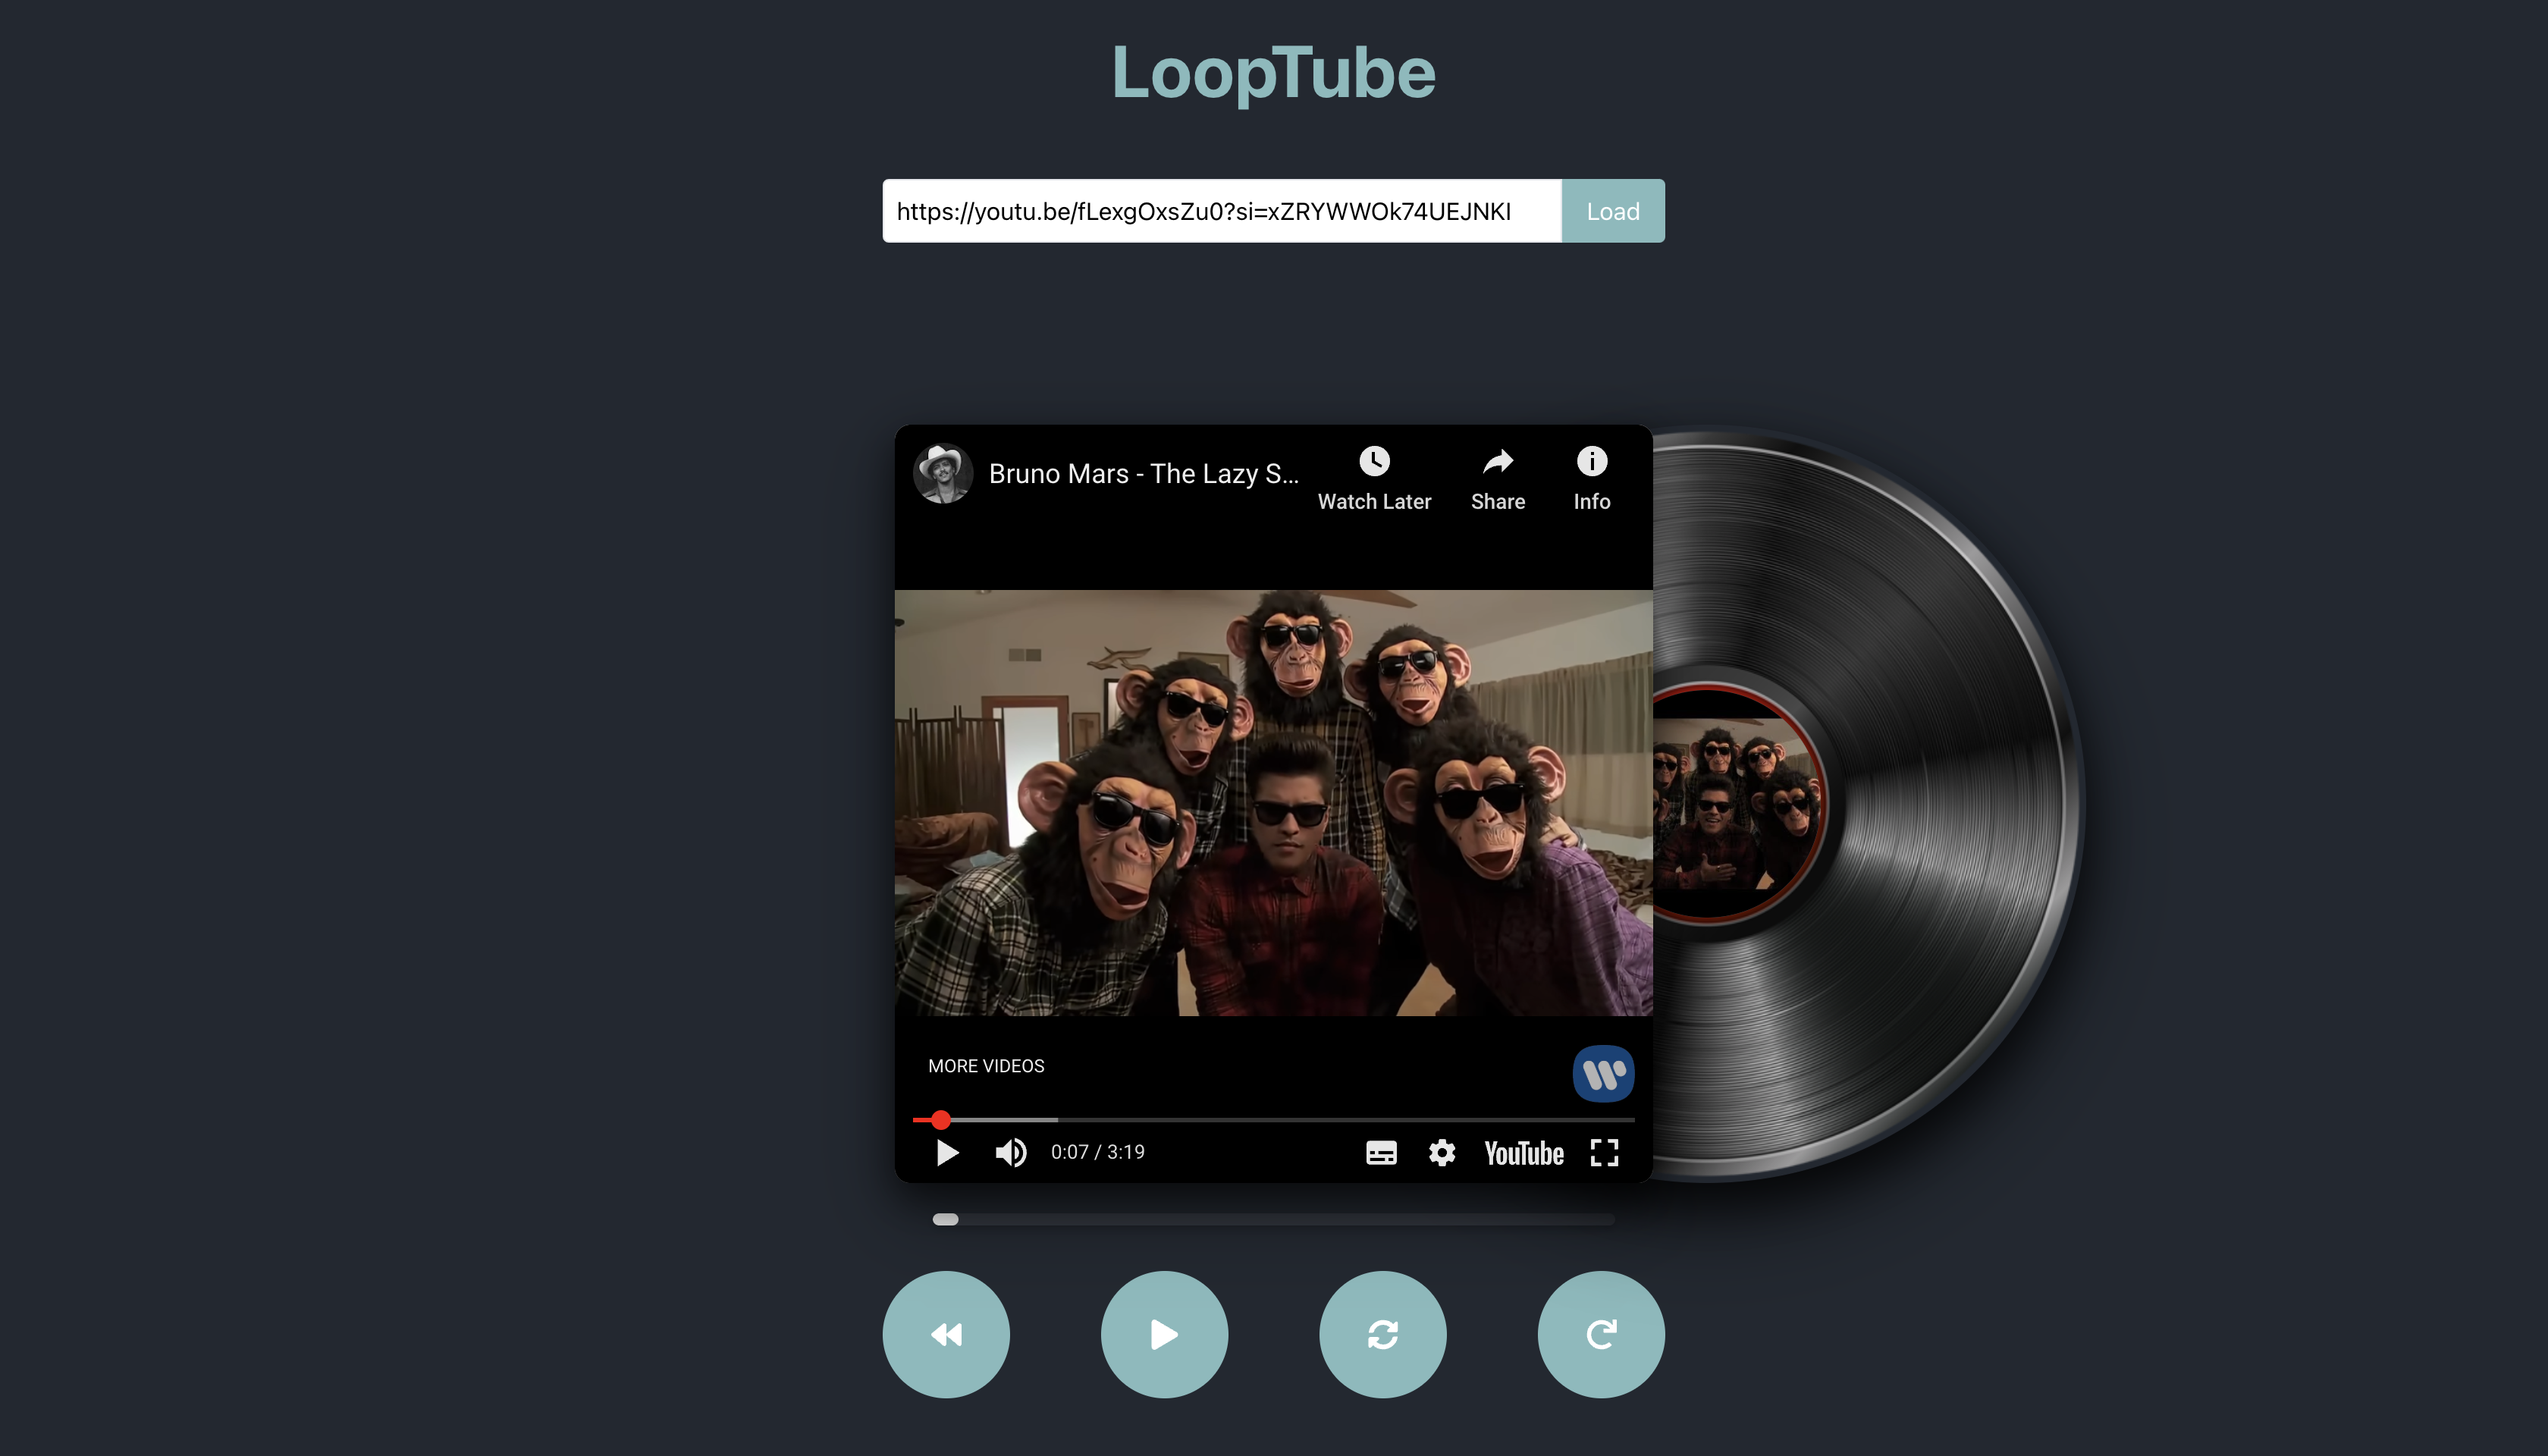This screenshot has width=2548, height=1456.
Task: Open the video on YouTube via its logo
Action: point(1524,1152)
